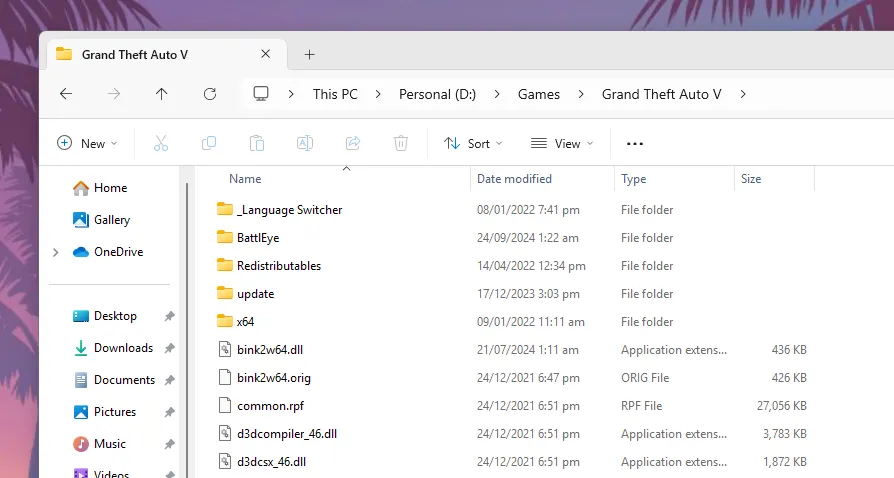Open Desktop in quick access
The height and width of the screenshot is (478, 894).
click(105, 315)
